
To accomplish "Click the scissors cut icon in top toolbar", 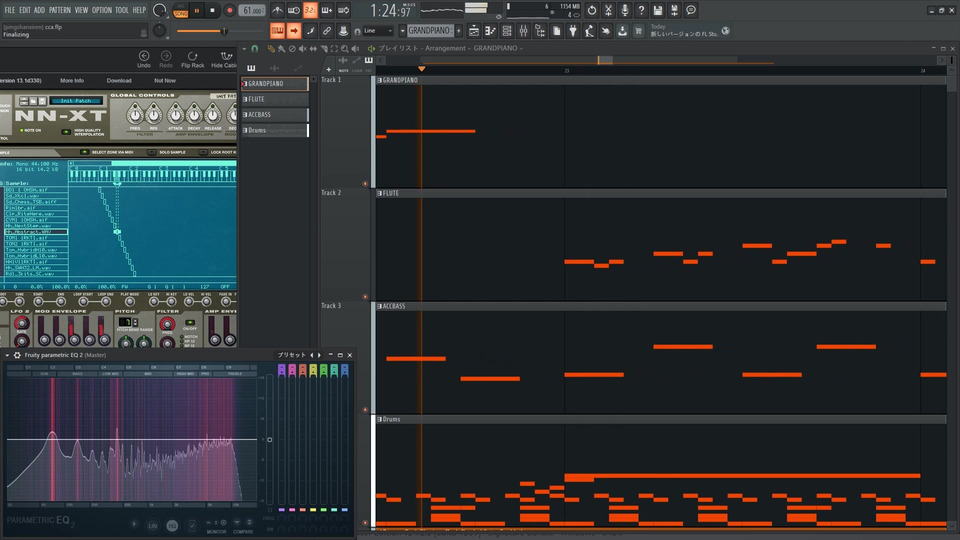I will [608, 10].
